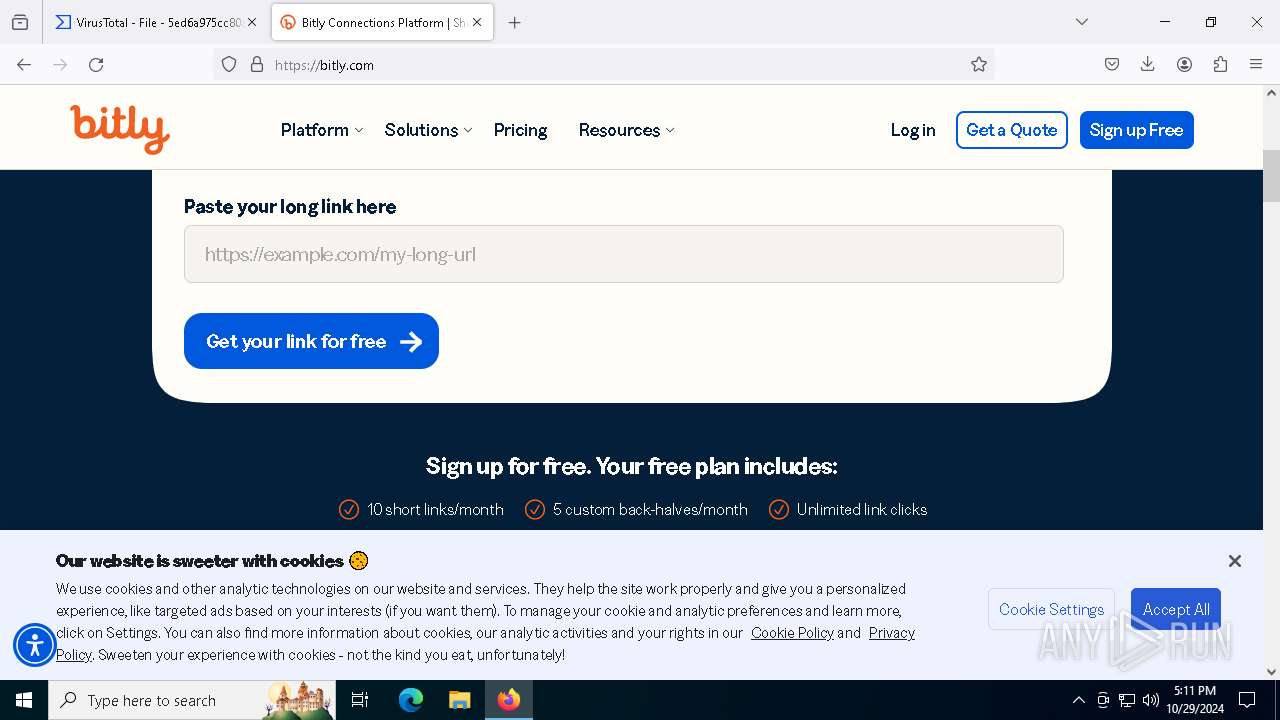Open the extensions puzzle icon
The height and width of the screenshot is (720, 1280).
(1220, 64)
